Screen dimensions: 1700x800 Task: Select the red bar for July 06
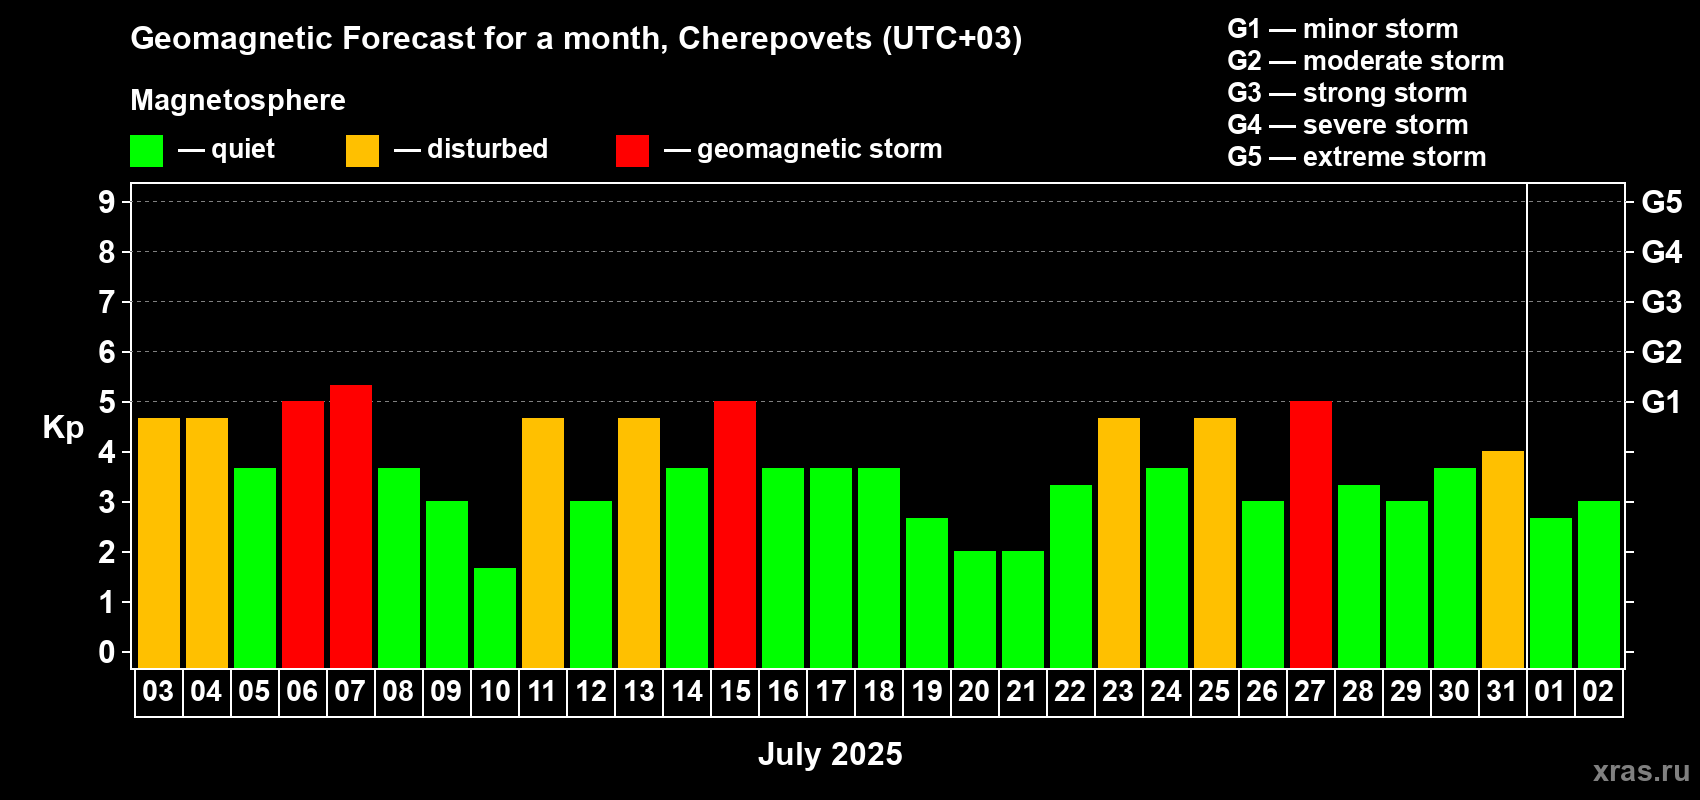click(x=303, y=535)
